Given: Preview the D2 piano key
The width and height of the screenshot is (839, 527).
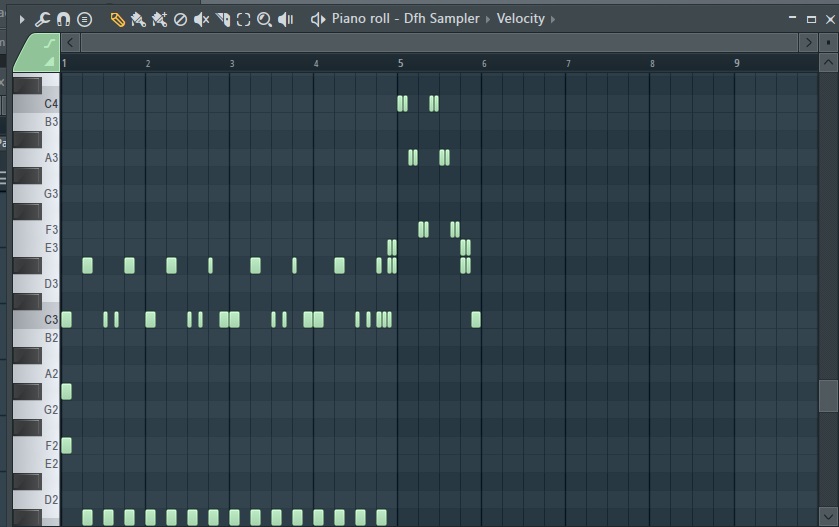Looking at the screenshot, I should click(x=36, y=500).
